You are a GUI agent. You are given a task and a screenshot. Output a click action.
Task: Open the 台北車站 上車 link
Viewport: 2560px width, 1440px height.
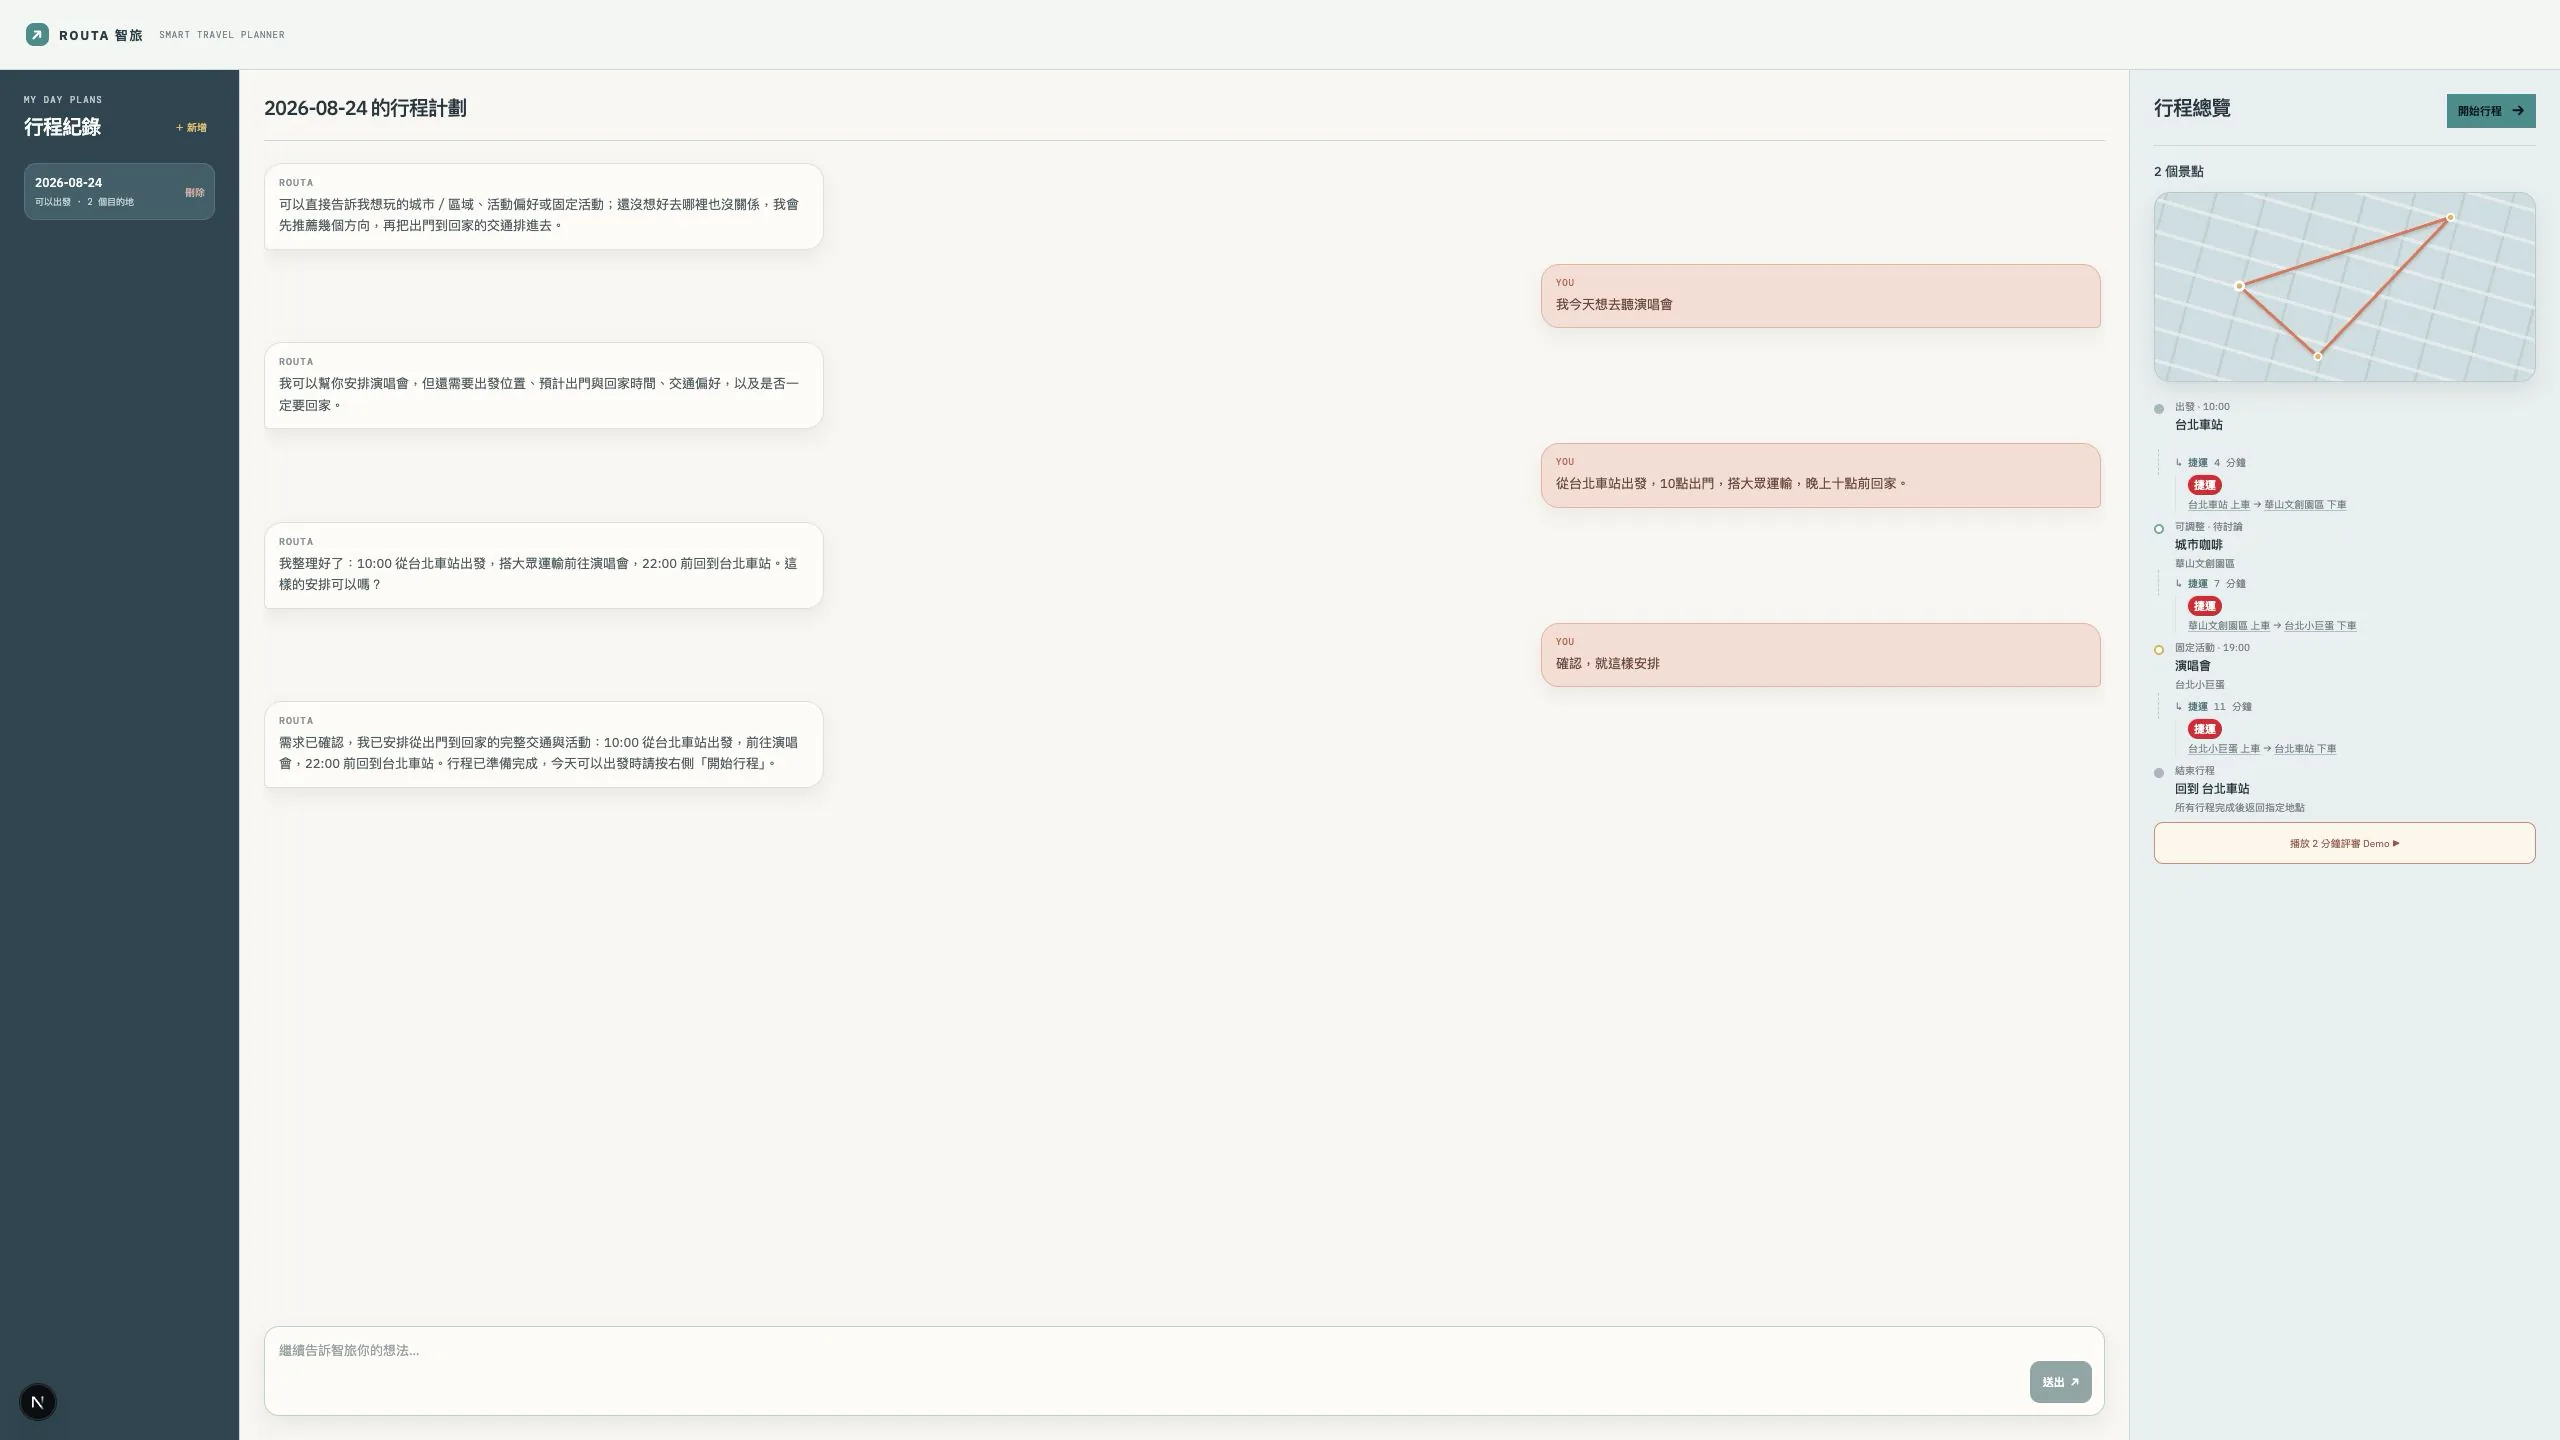pyautogui.click(x=2218, y=505)
